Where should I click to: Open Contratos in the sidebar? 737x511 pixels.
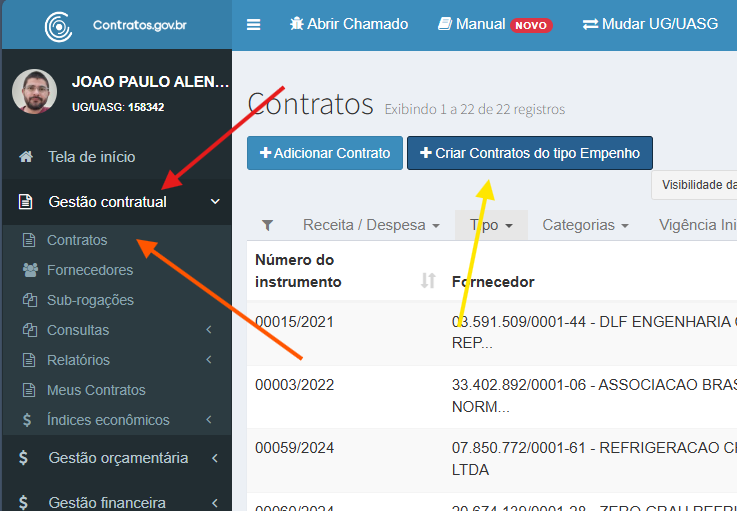(x=76, y=240)
